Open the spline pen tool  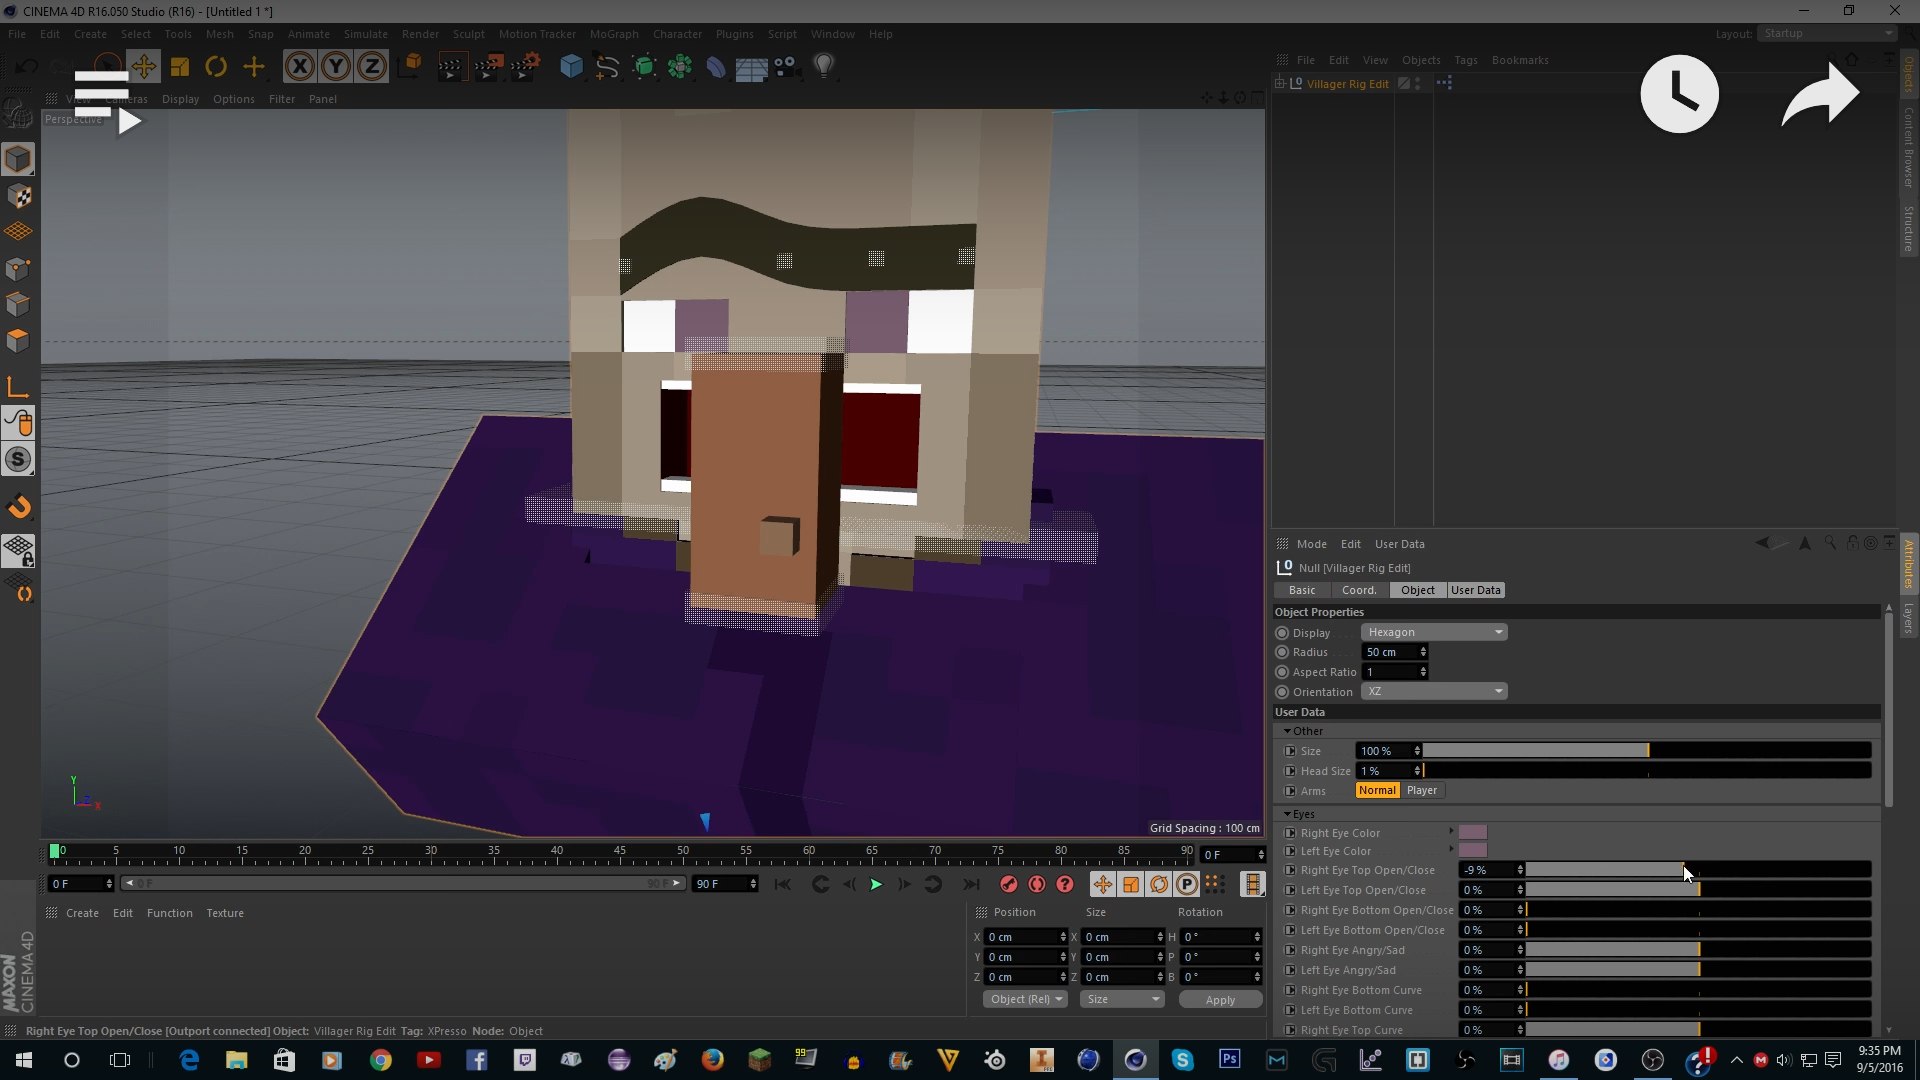[607, 67]
